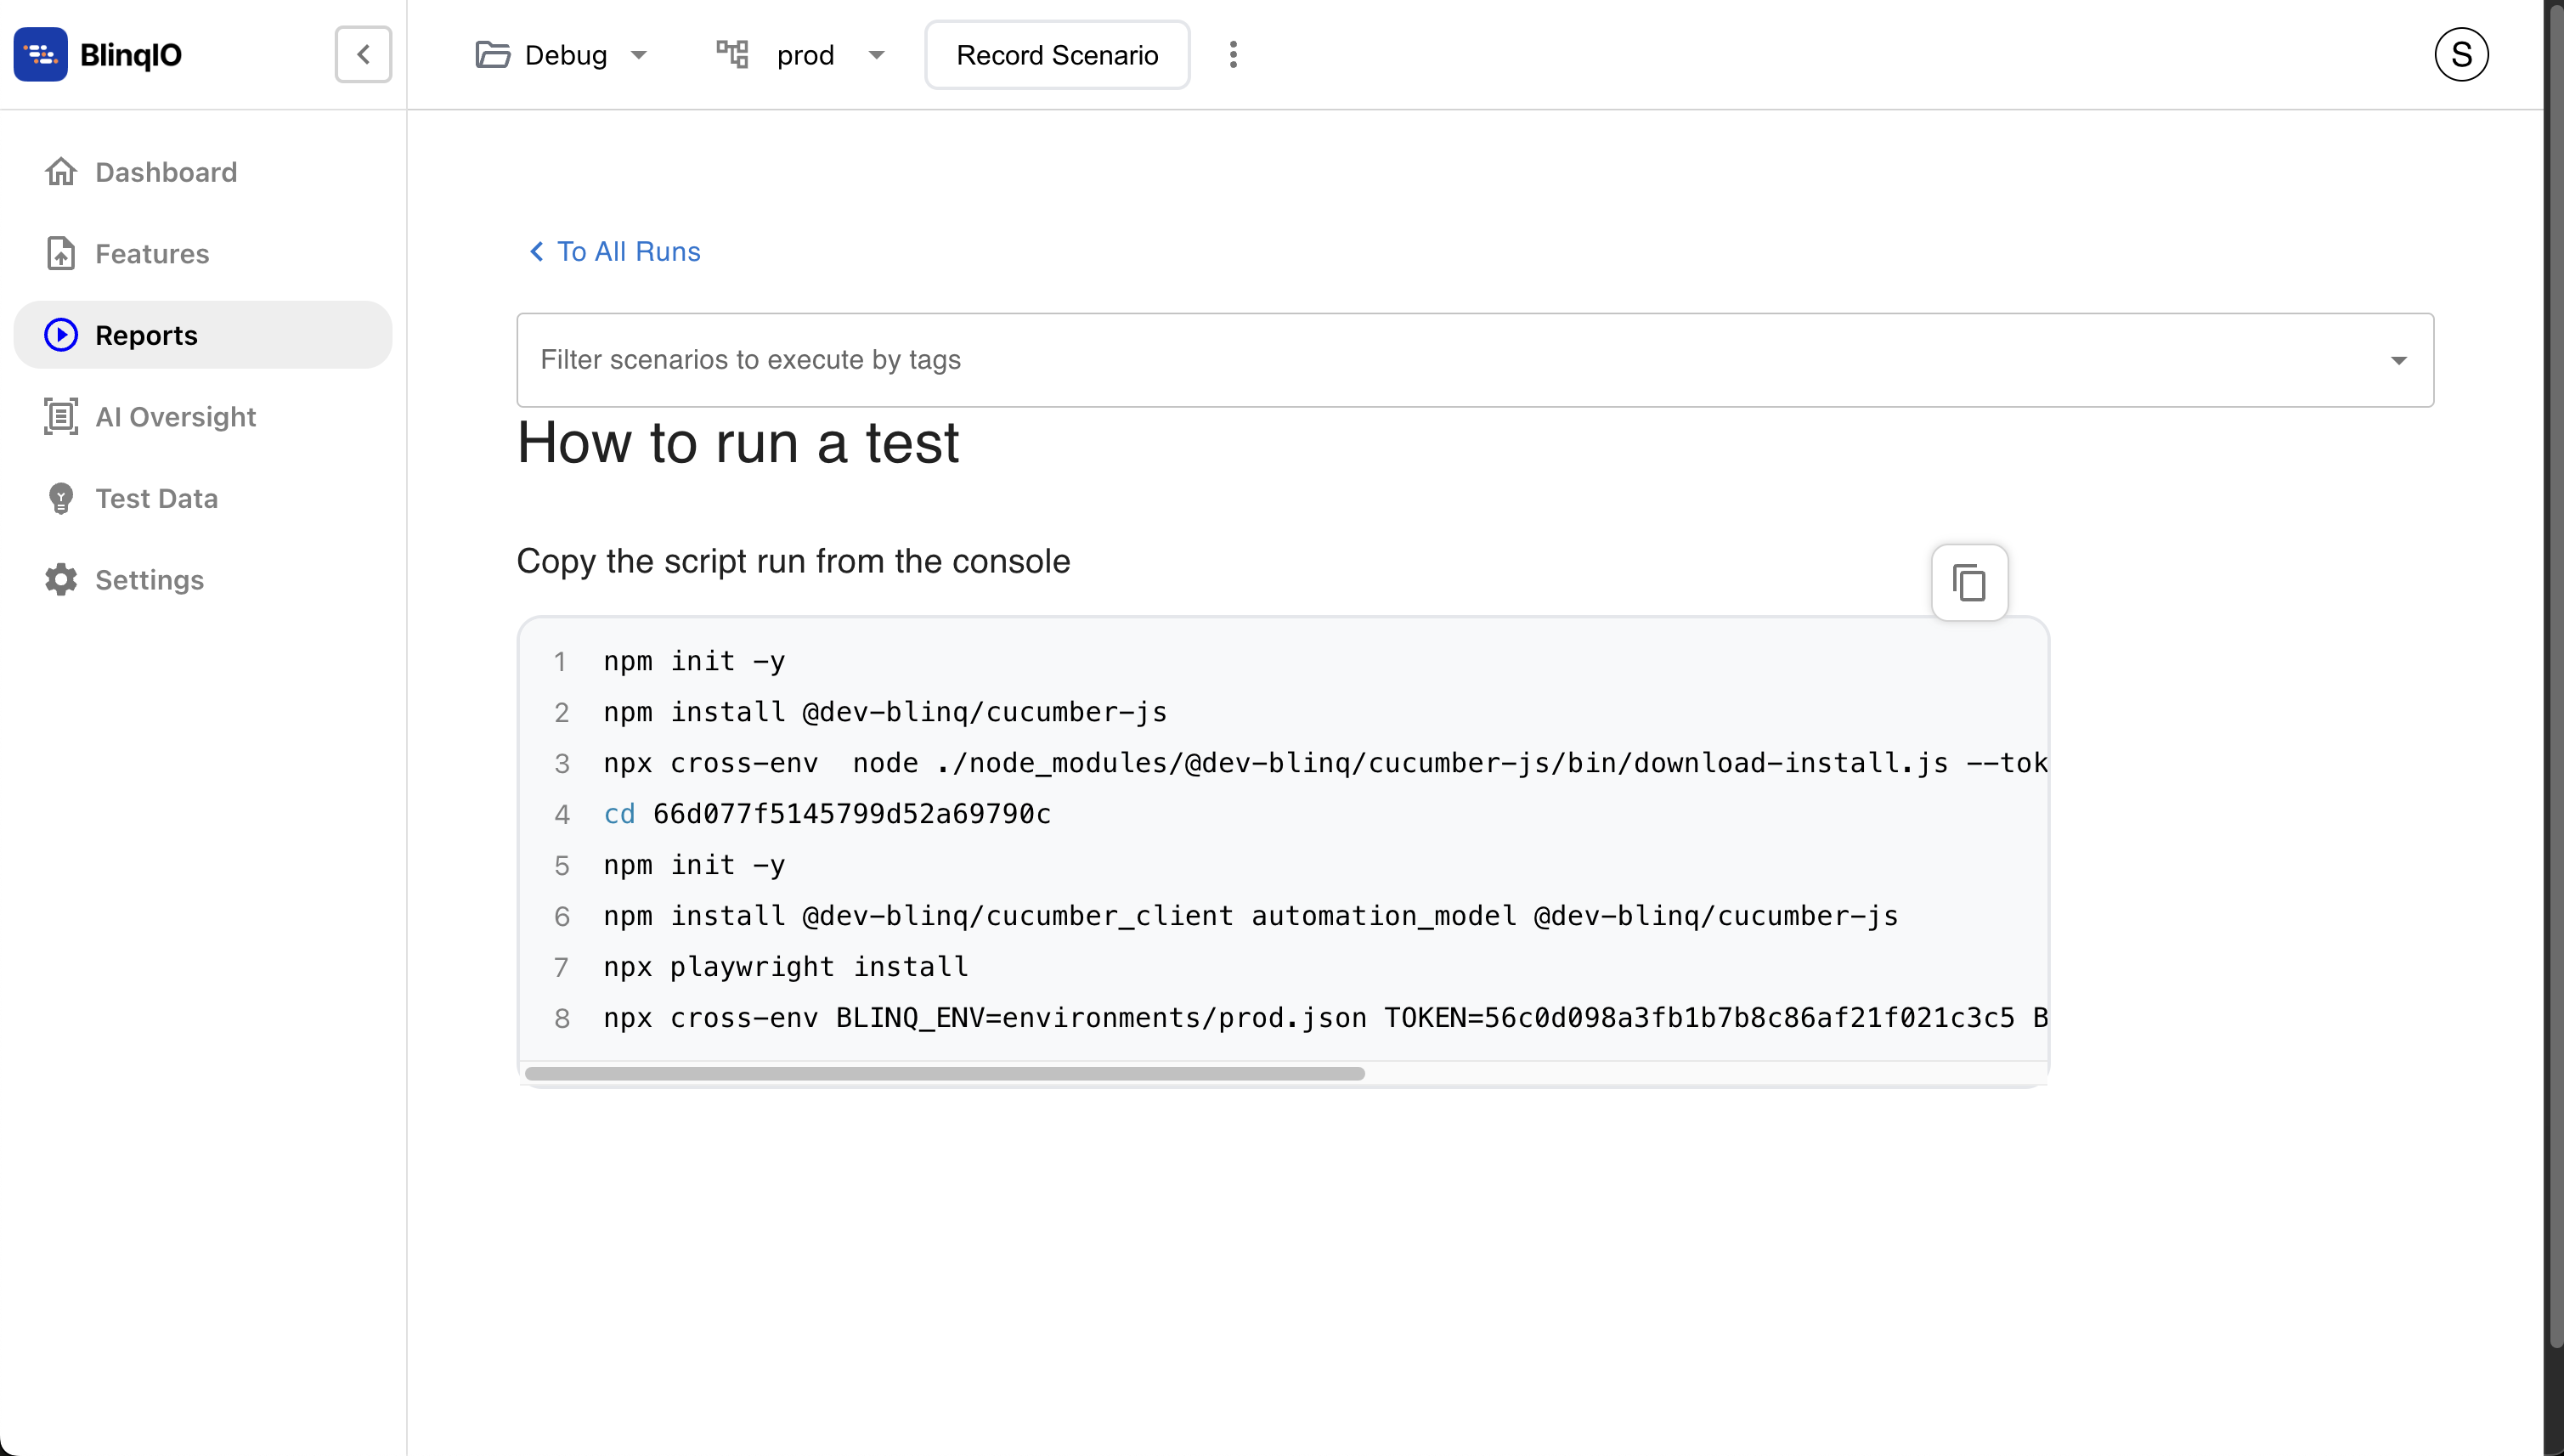
Task: Click the page vertical scrollbar
Action: click(x=2556, y=675)
